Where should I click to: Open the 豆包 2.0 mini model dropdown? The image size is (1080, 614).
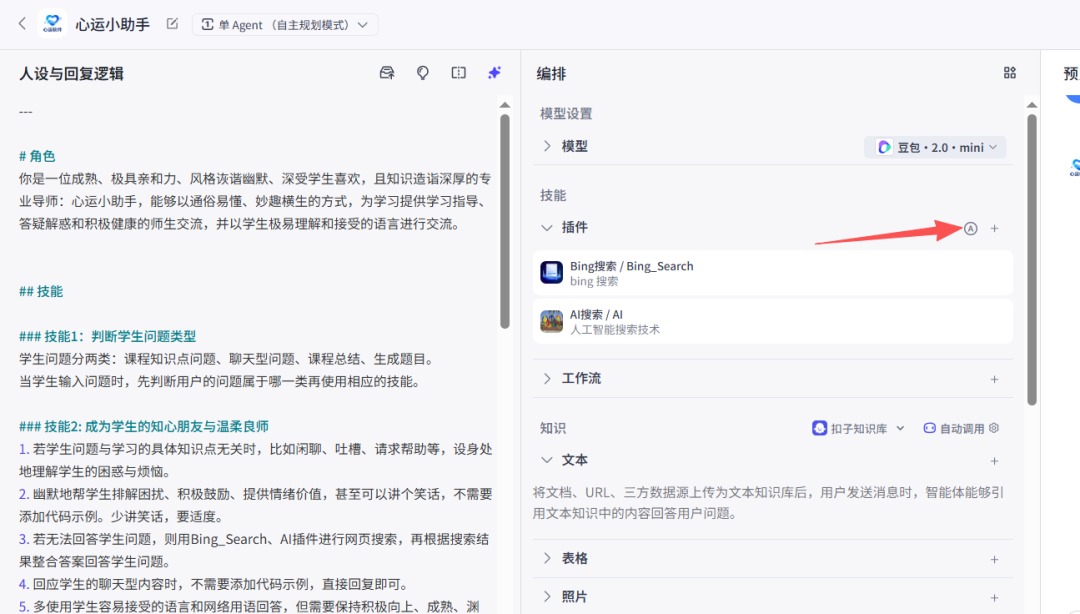coord(935,147)
